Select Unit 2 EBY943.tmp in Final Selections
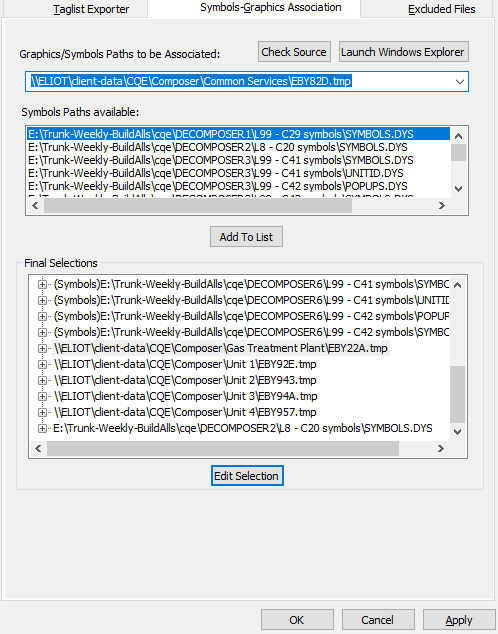This screenshot has width=498, height=634. coord(185,380)
